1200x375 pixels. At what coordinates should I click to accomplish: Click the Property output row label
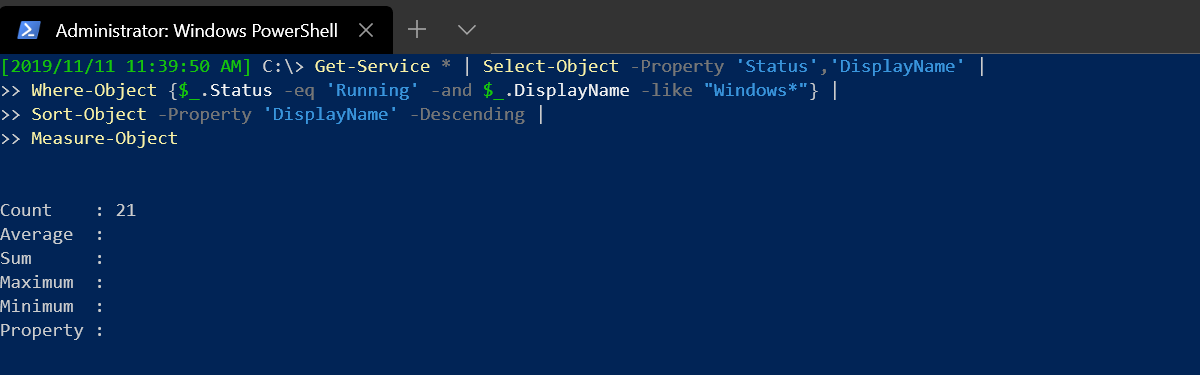coord(41,331)
